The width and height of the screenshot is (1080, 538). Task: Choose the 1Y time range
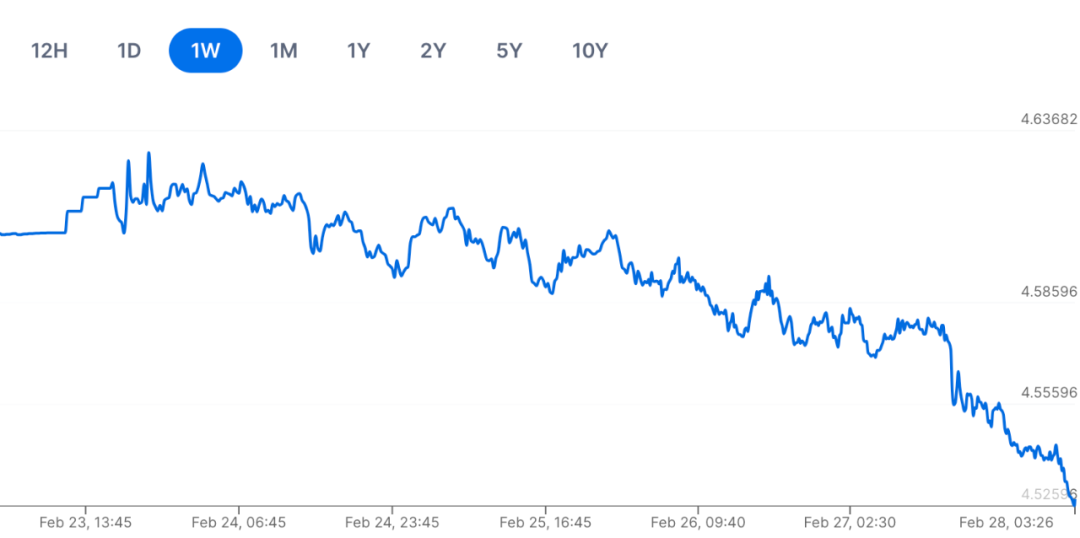pos(358,51)
